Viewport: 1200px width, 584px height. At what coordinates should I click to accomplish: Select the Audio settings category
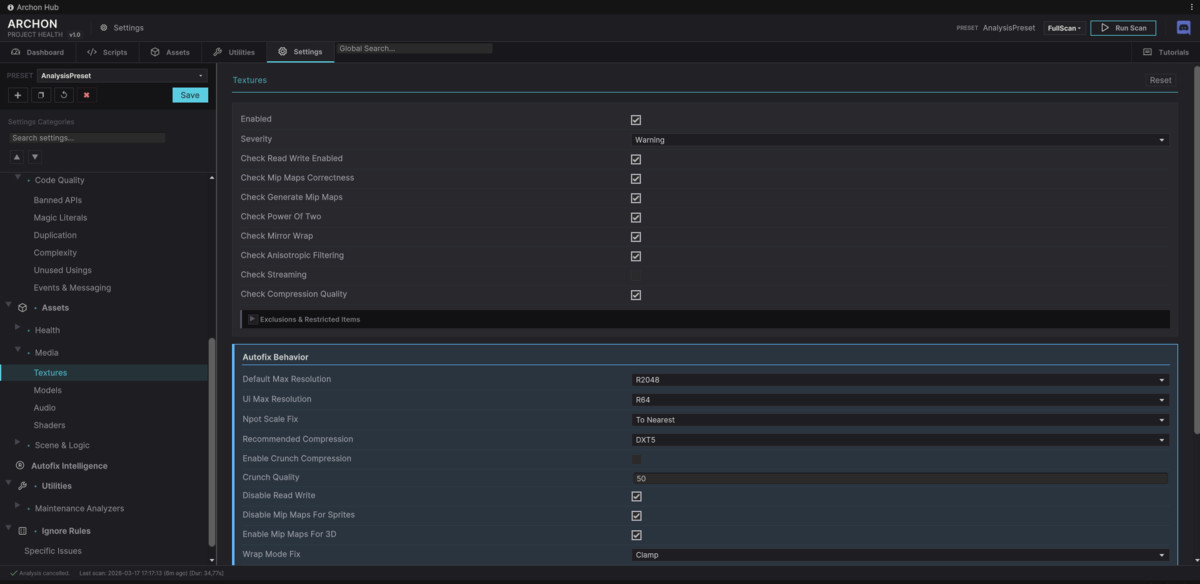tap(44, 408)
